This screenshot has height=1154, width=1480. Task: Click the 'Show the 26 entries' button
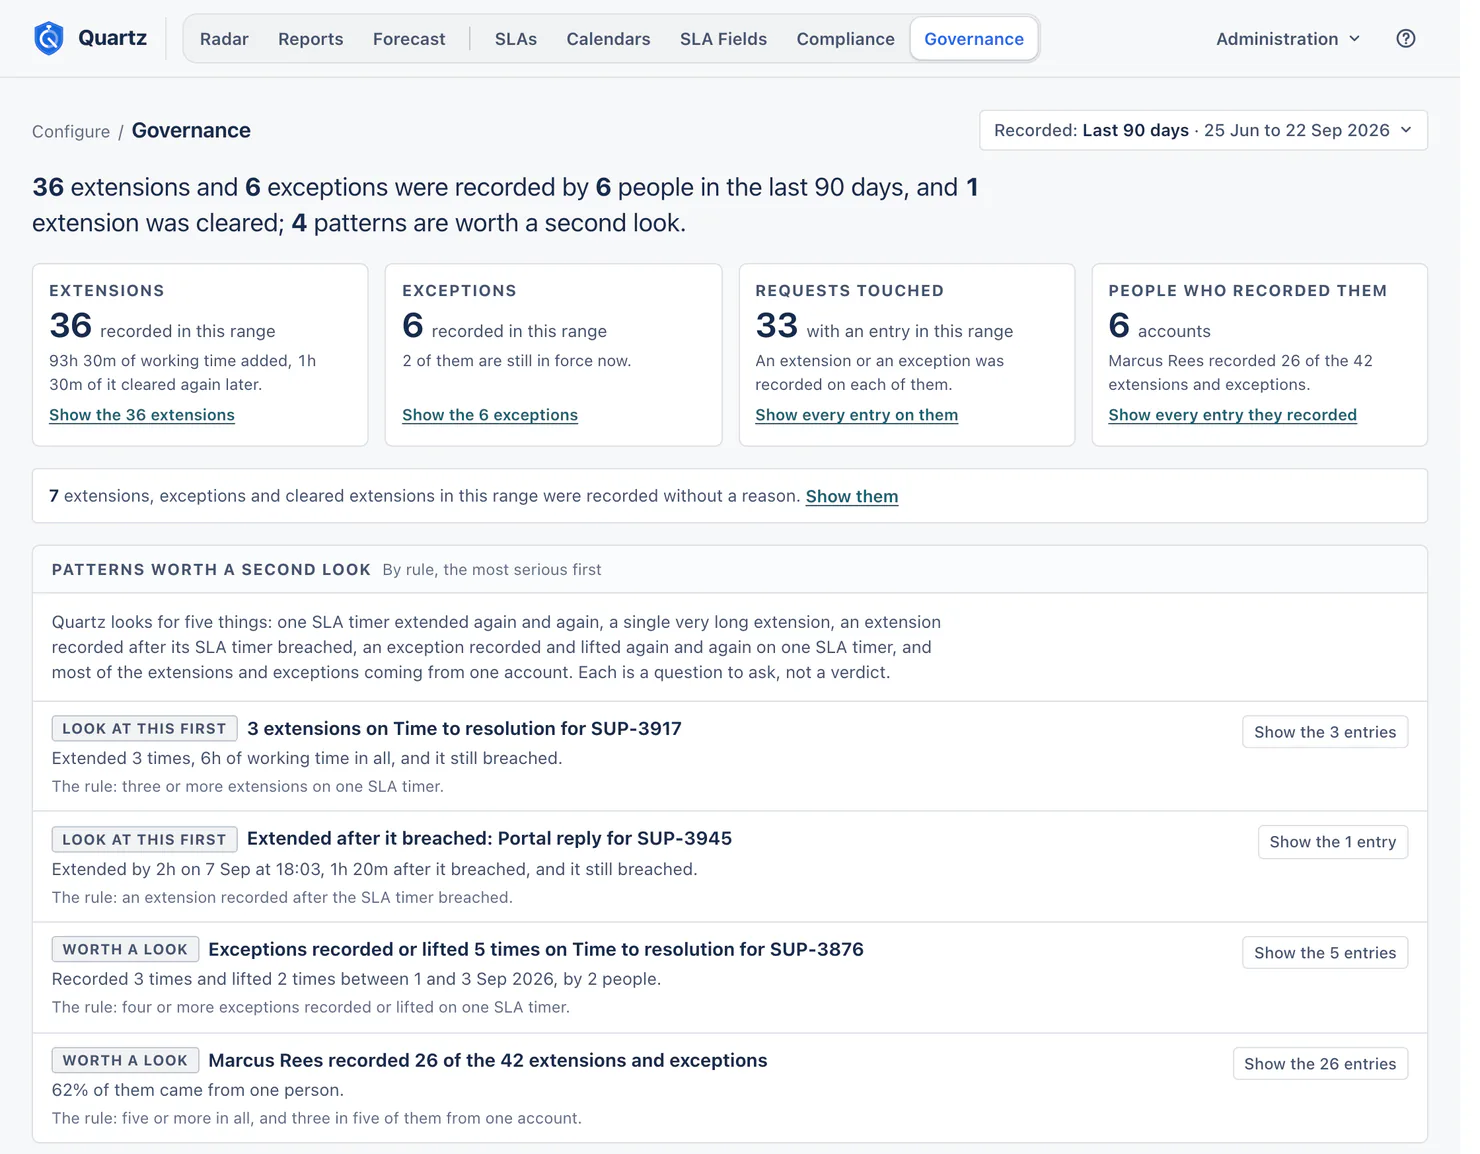pyautogui.click(x=1320, y=1064)
